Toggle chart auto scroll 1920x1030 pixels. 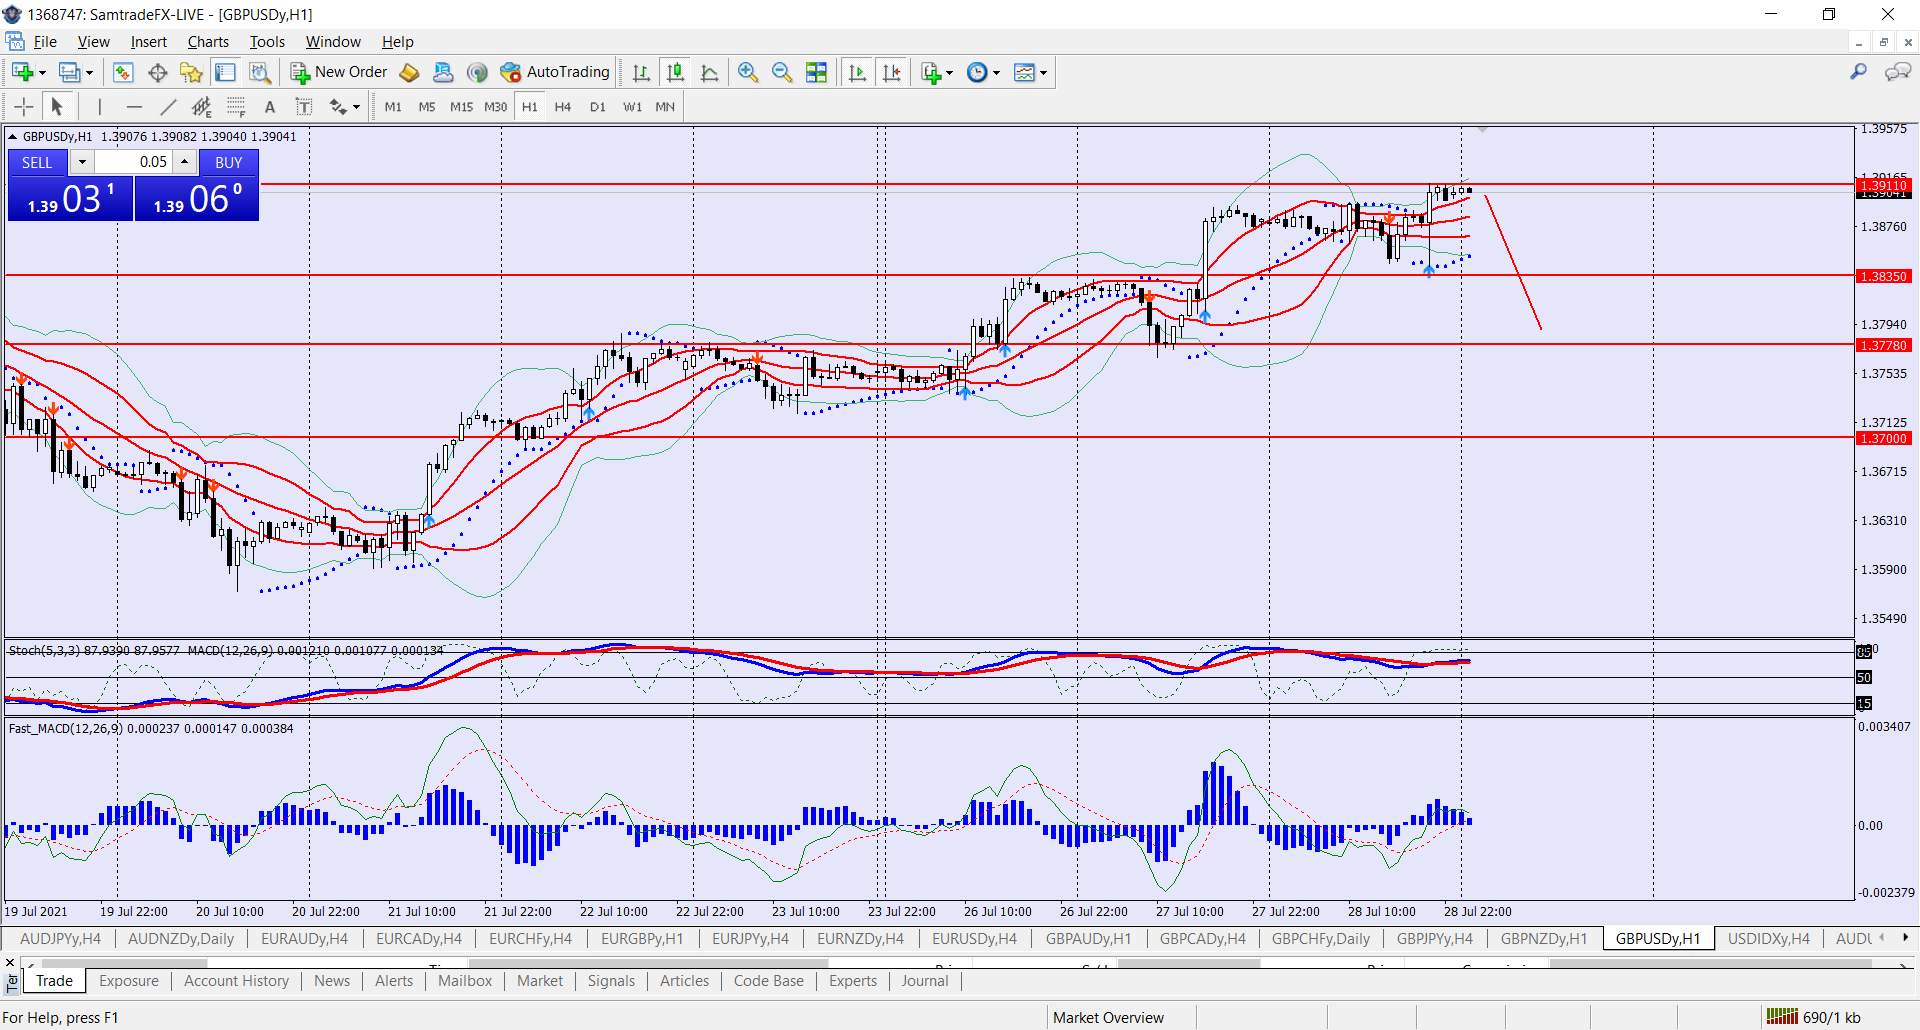tap(857, 72)
